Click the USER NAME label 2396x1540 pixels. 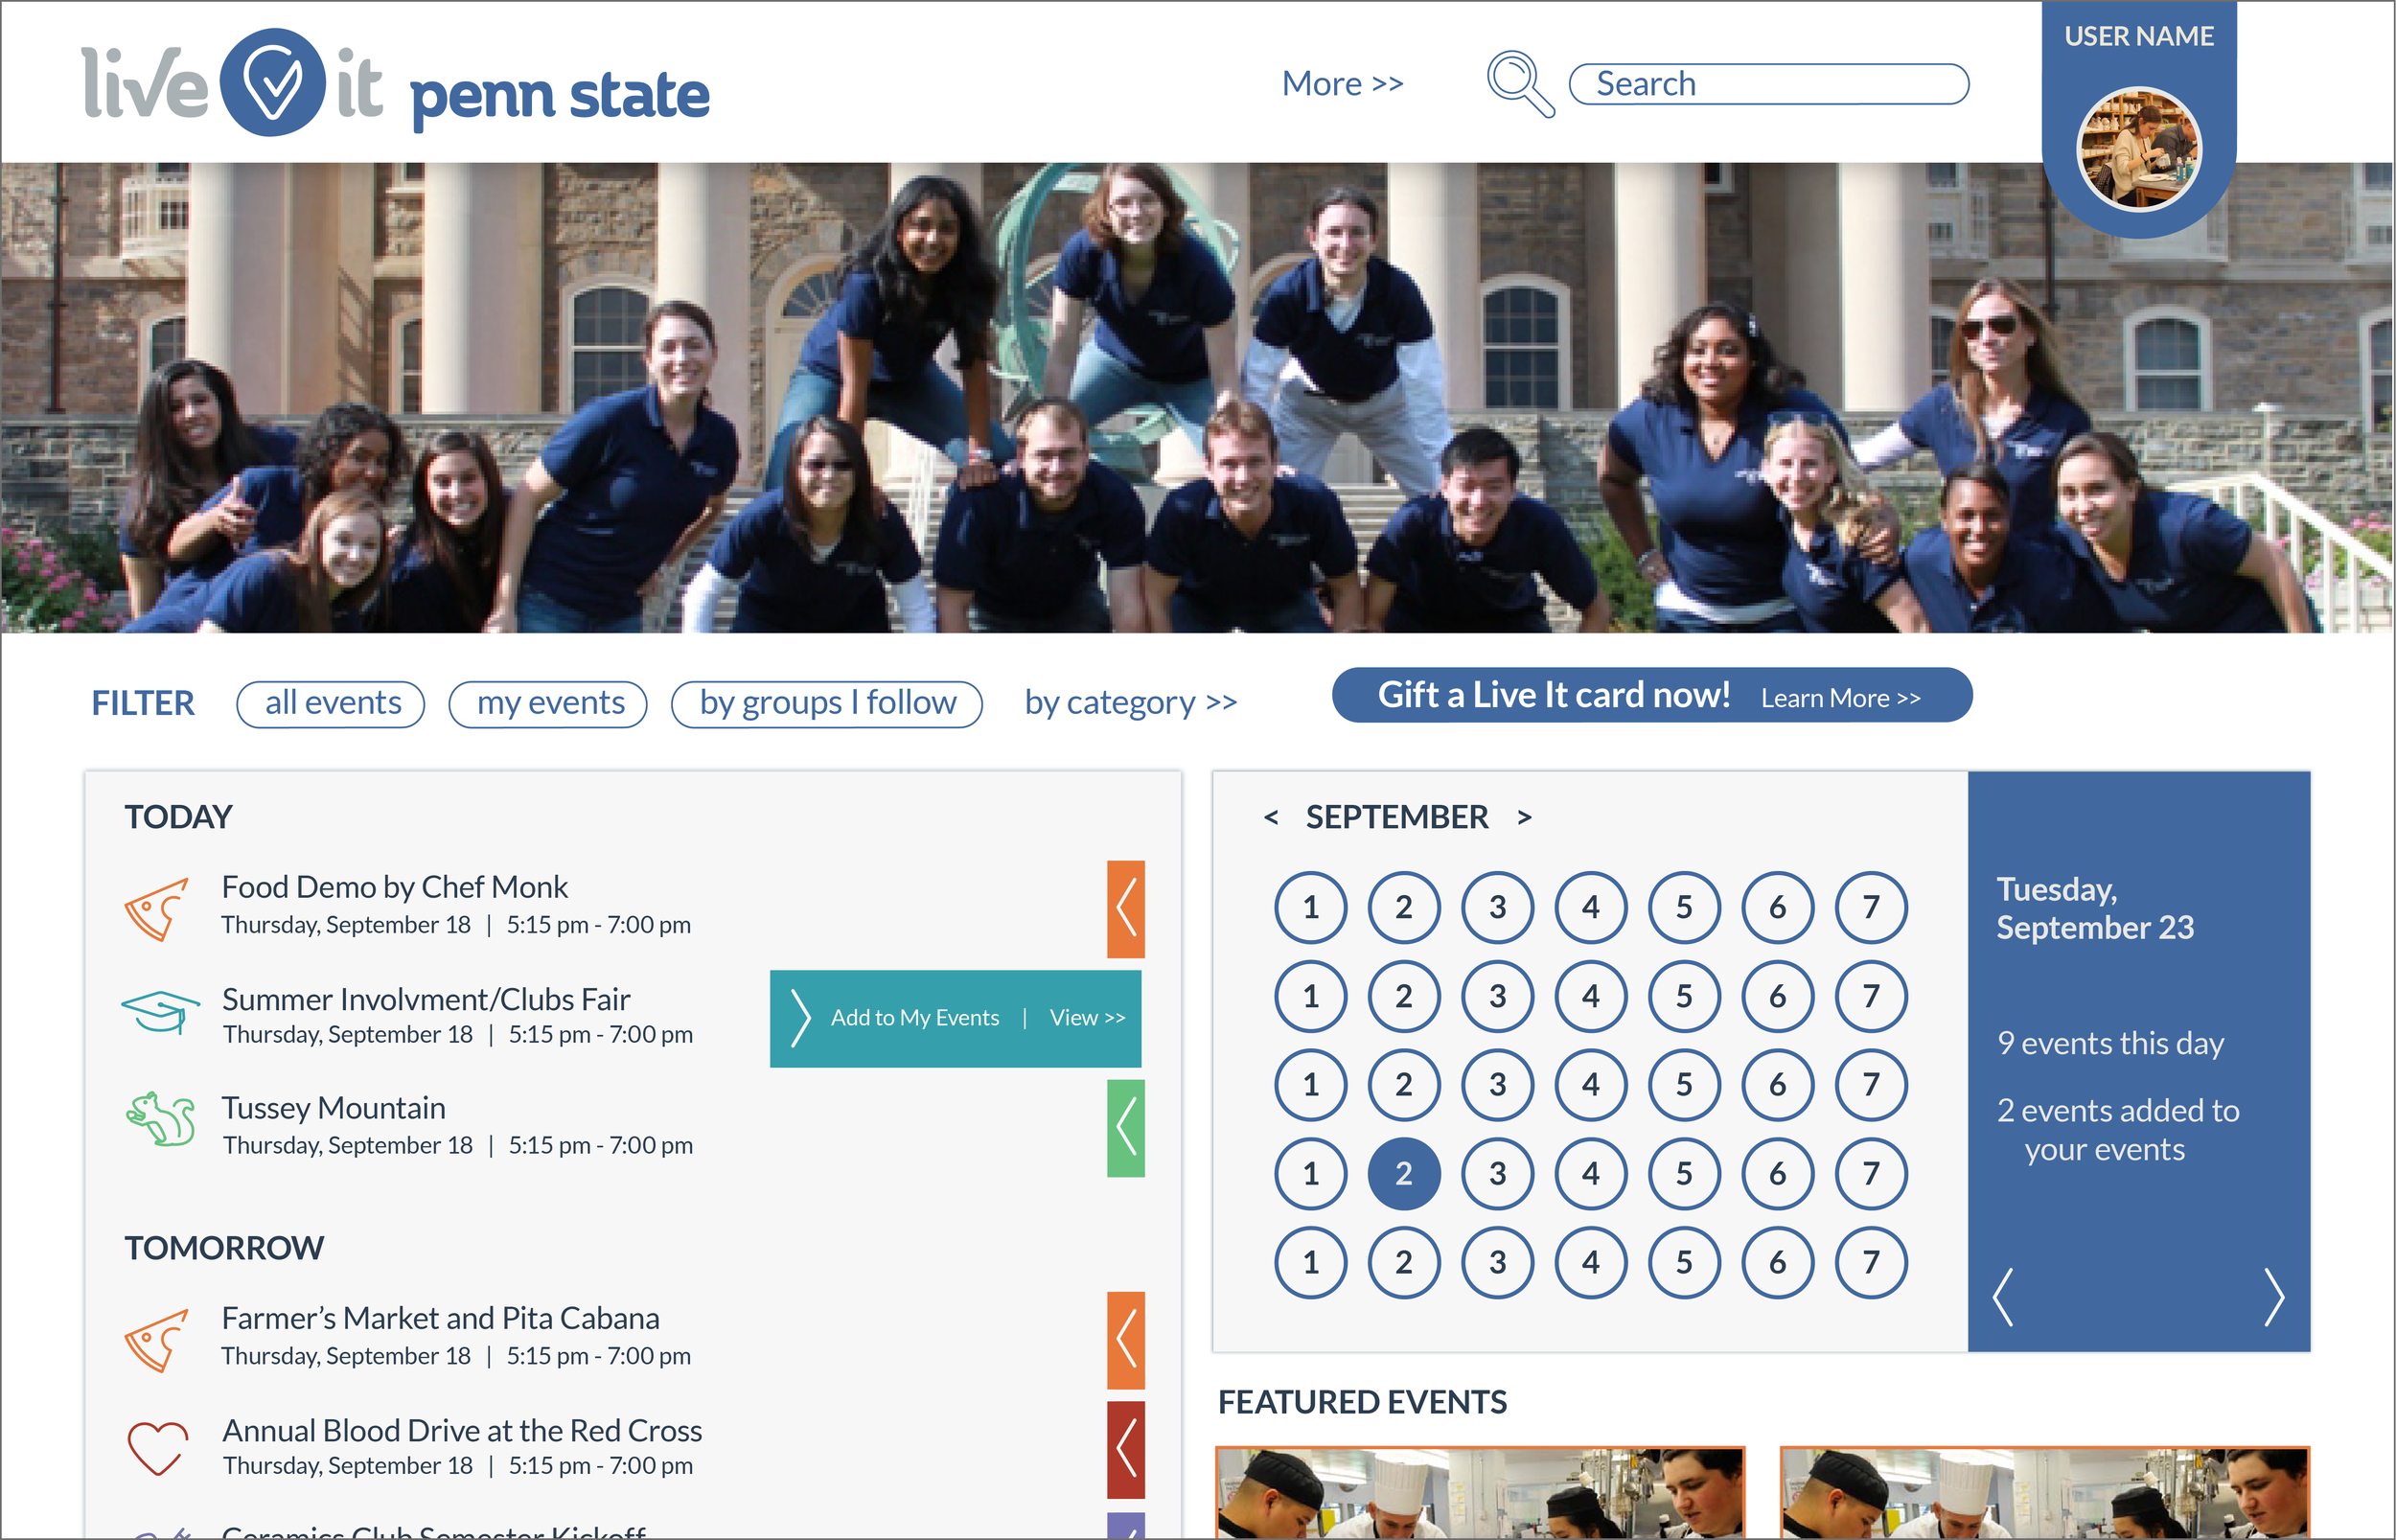coord(2139,36)
